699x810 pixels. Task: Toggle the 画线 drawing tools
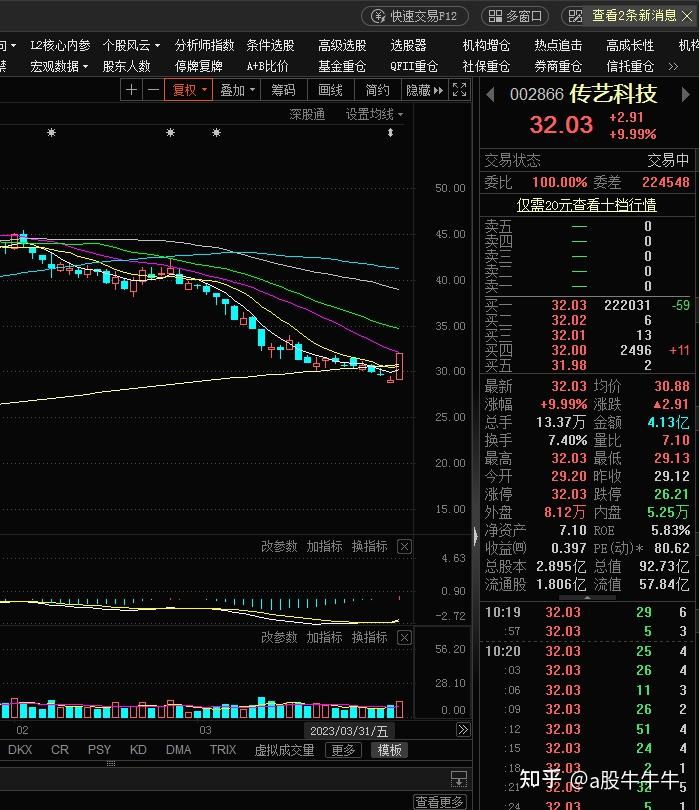point(330,90)
